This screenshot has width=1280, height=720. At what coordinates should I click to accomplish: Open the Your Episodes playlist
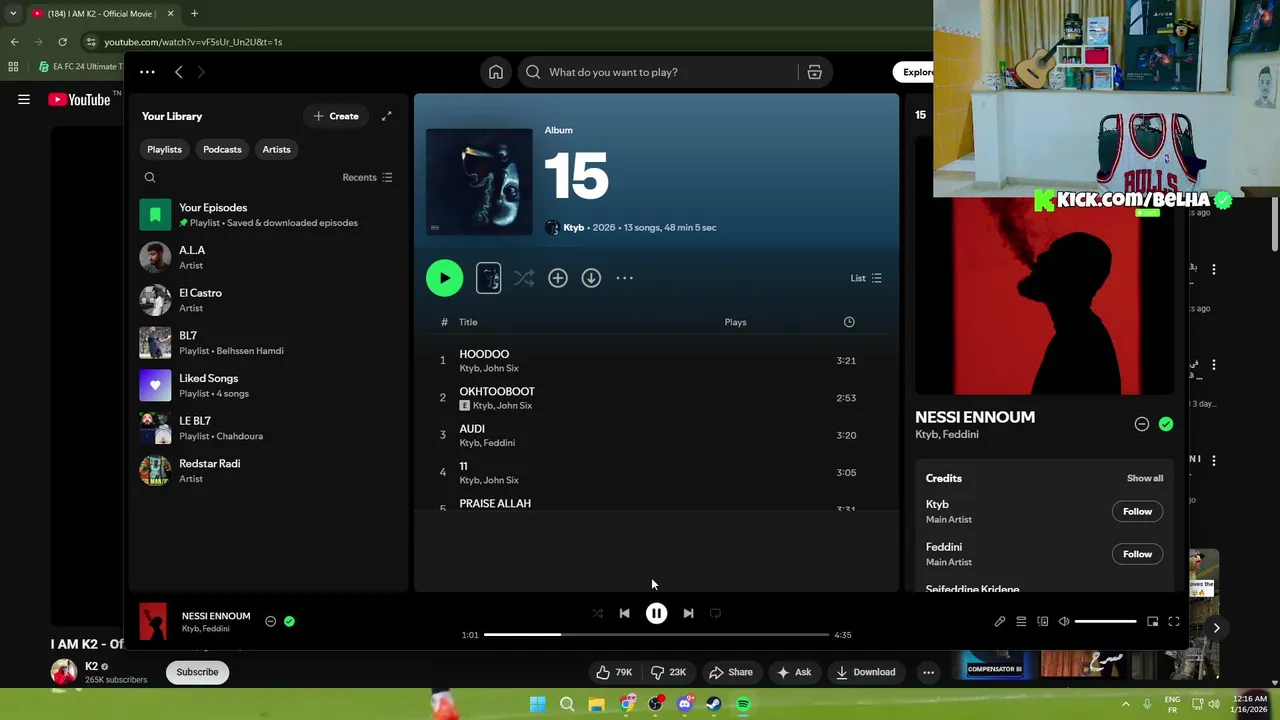click(x=268, y=215)
